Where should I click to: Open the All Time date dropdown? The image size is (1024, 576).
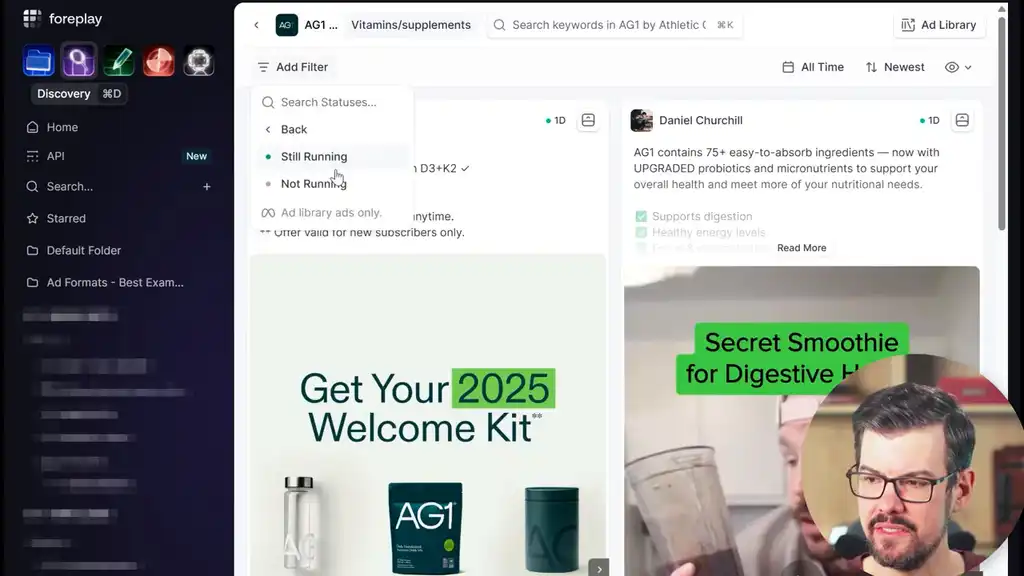[813, 67]
